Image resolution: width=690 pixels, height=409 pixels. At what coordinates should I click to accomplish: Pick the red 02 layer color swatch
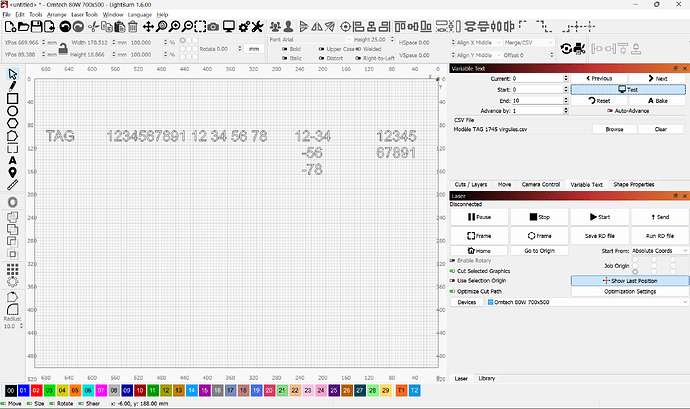(37, 388)
